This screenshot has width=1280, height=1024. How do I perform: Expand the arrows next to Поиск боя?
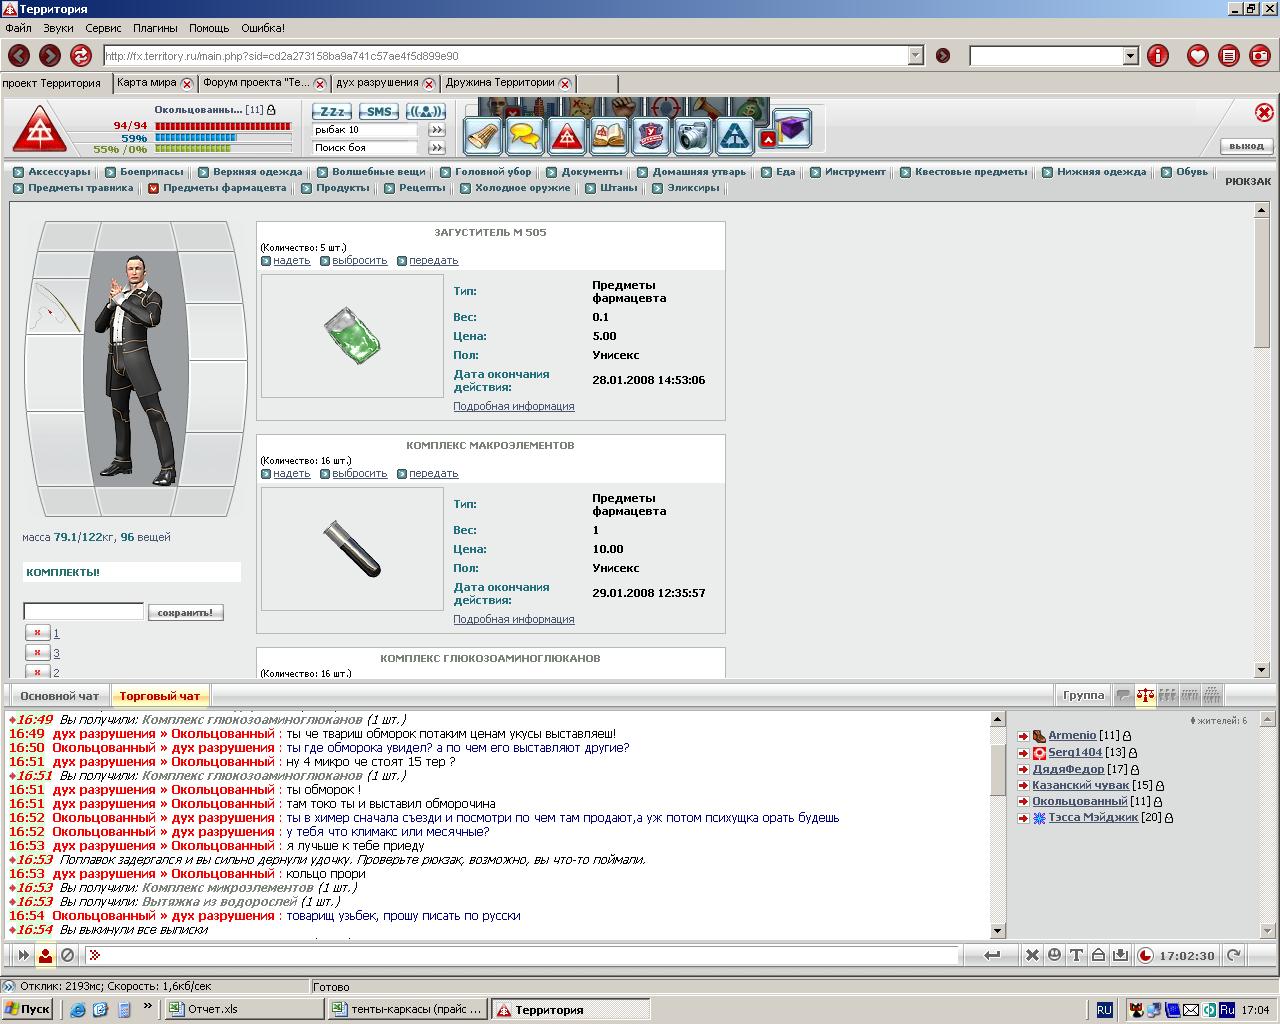click(436, 148)
